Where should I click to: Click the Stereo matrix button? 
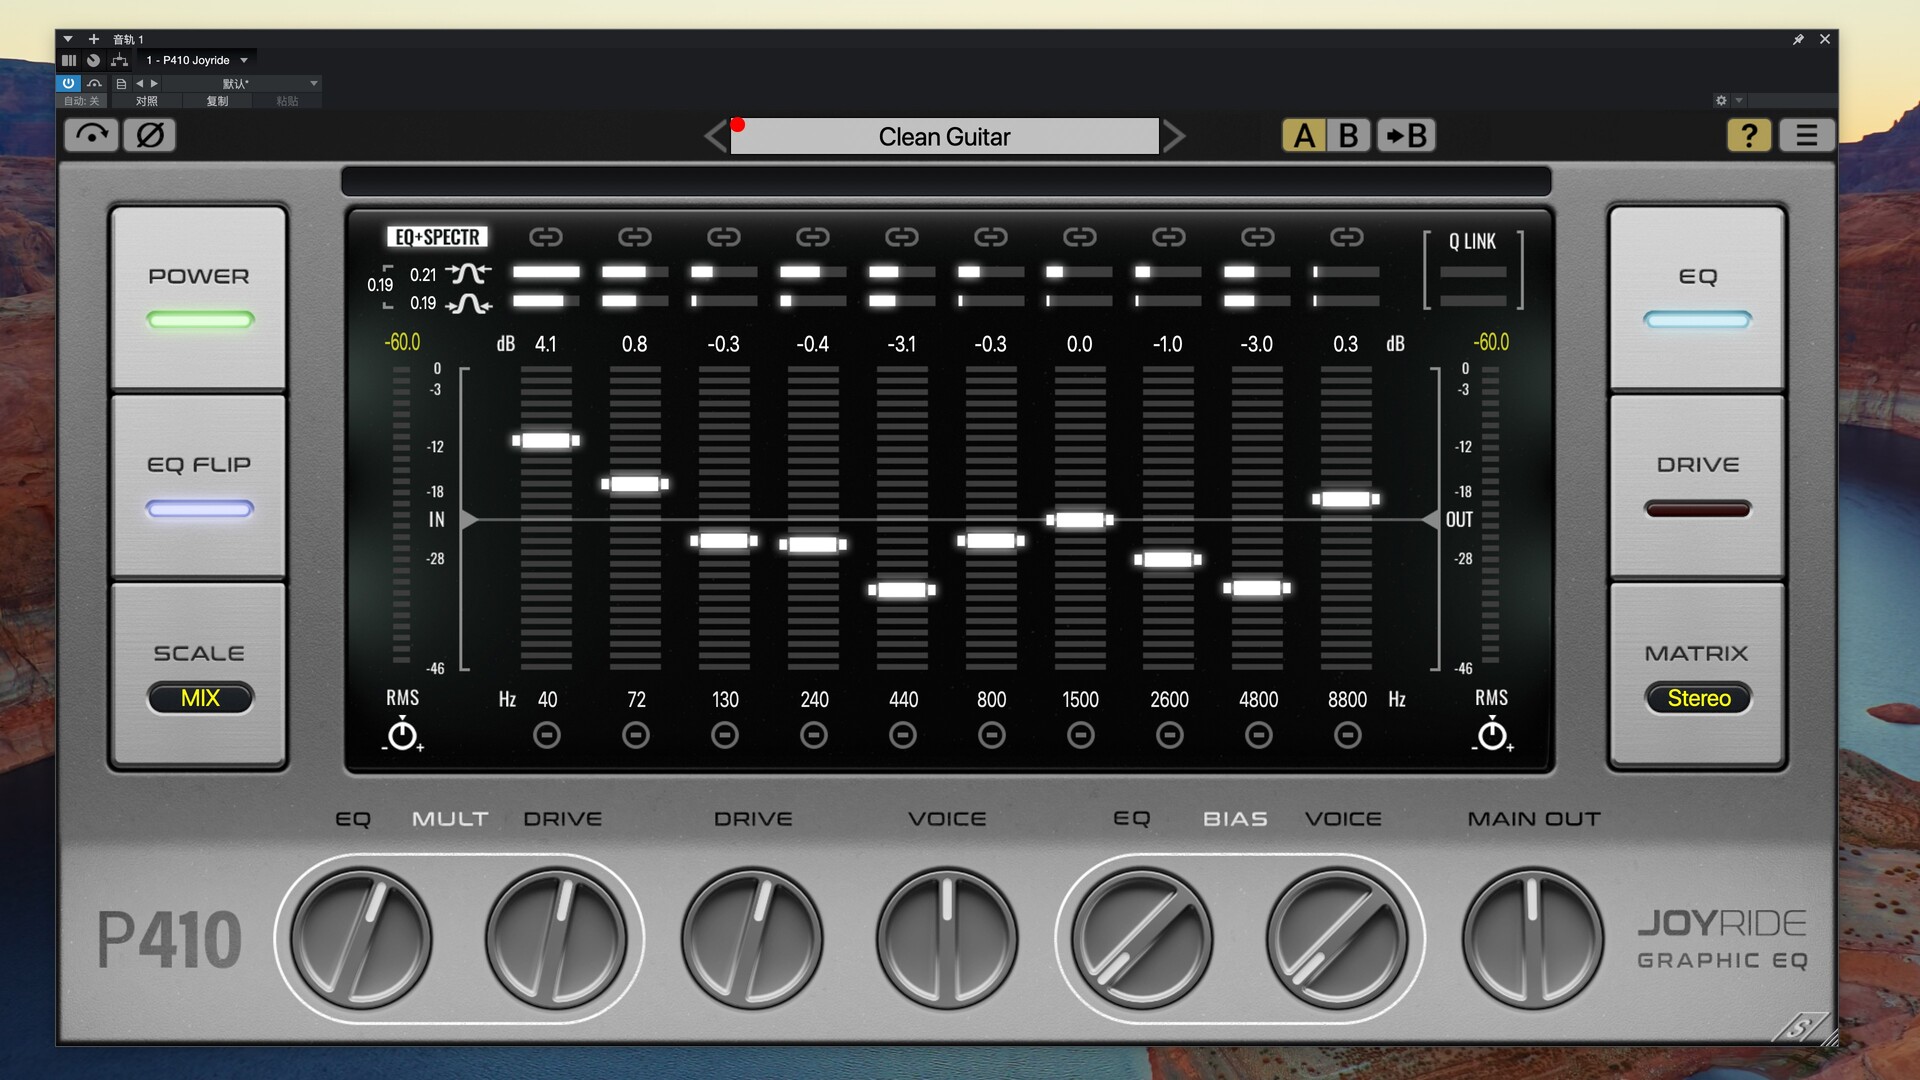tap(1698, 698)
